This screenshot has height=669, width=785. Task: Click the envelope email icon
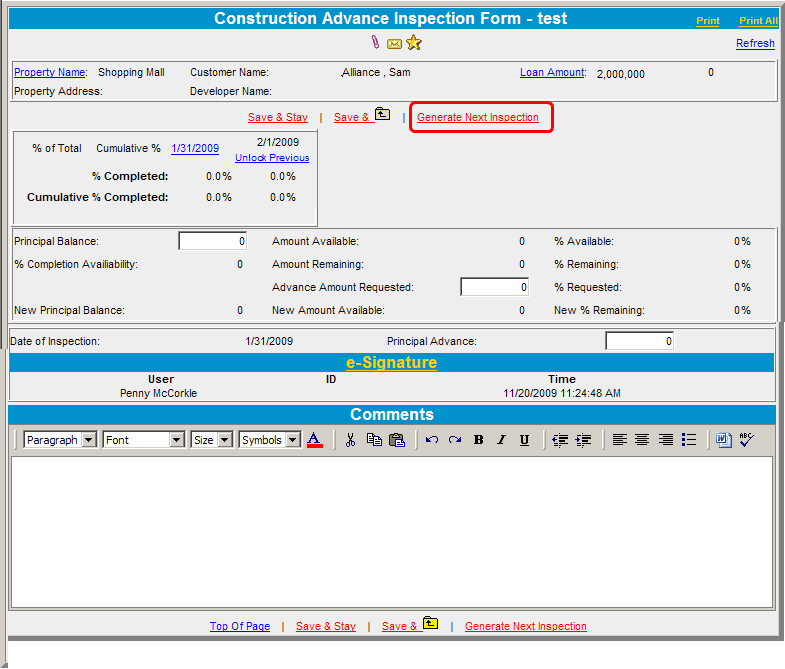[x=395, y=44]
